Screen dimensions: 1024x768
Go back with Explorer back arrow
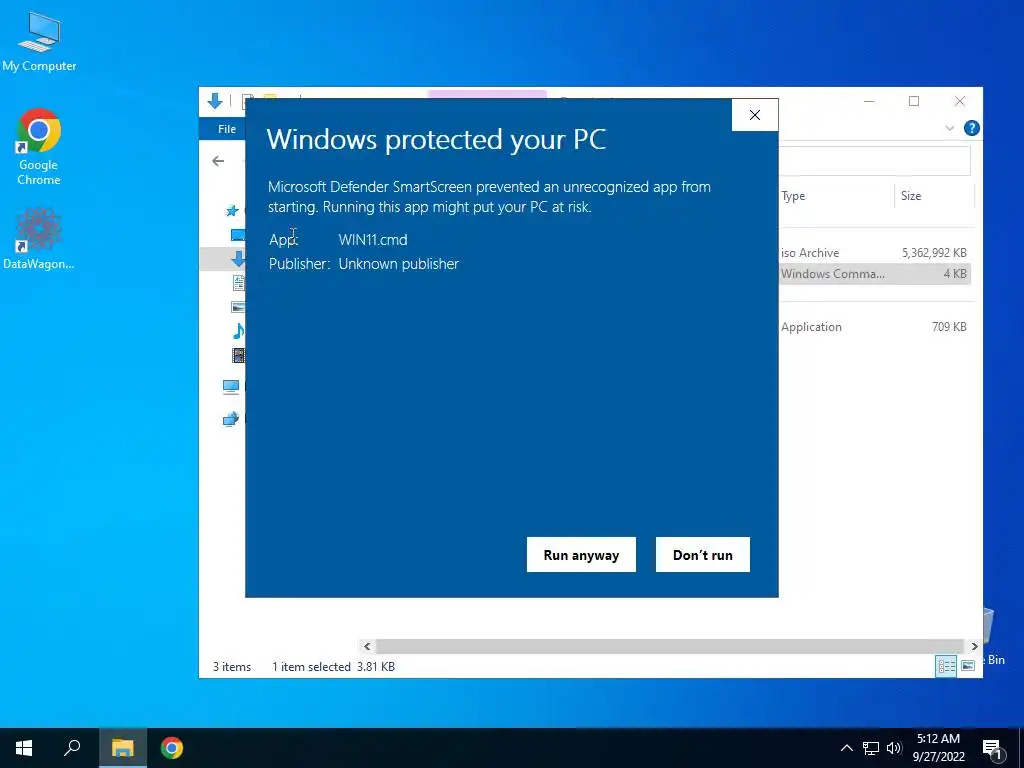coord(218,161)
